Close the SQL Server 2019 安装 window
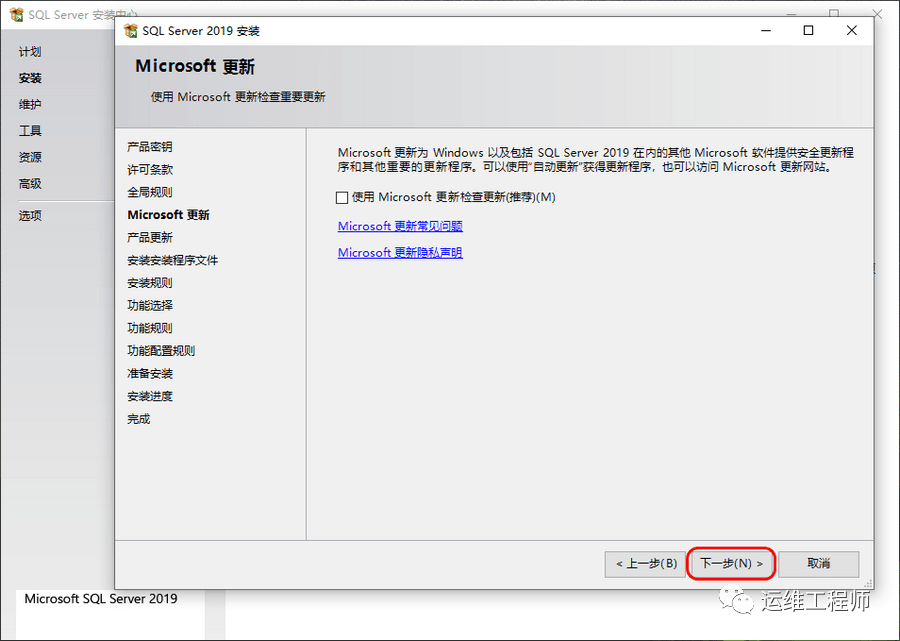 click(851, 30)
